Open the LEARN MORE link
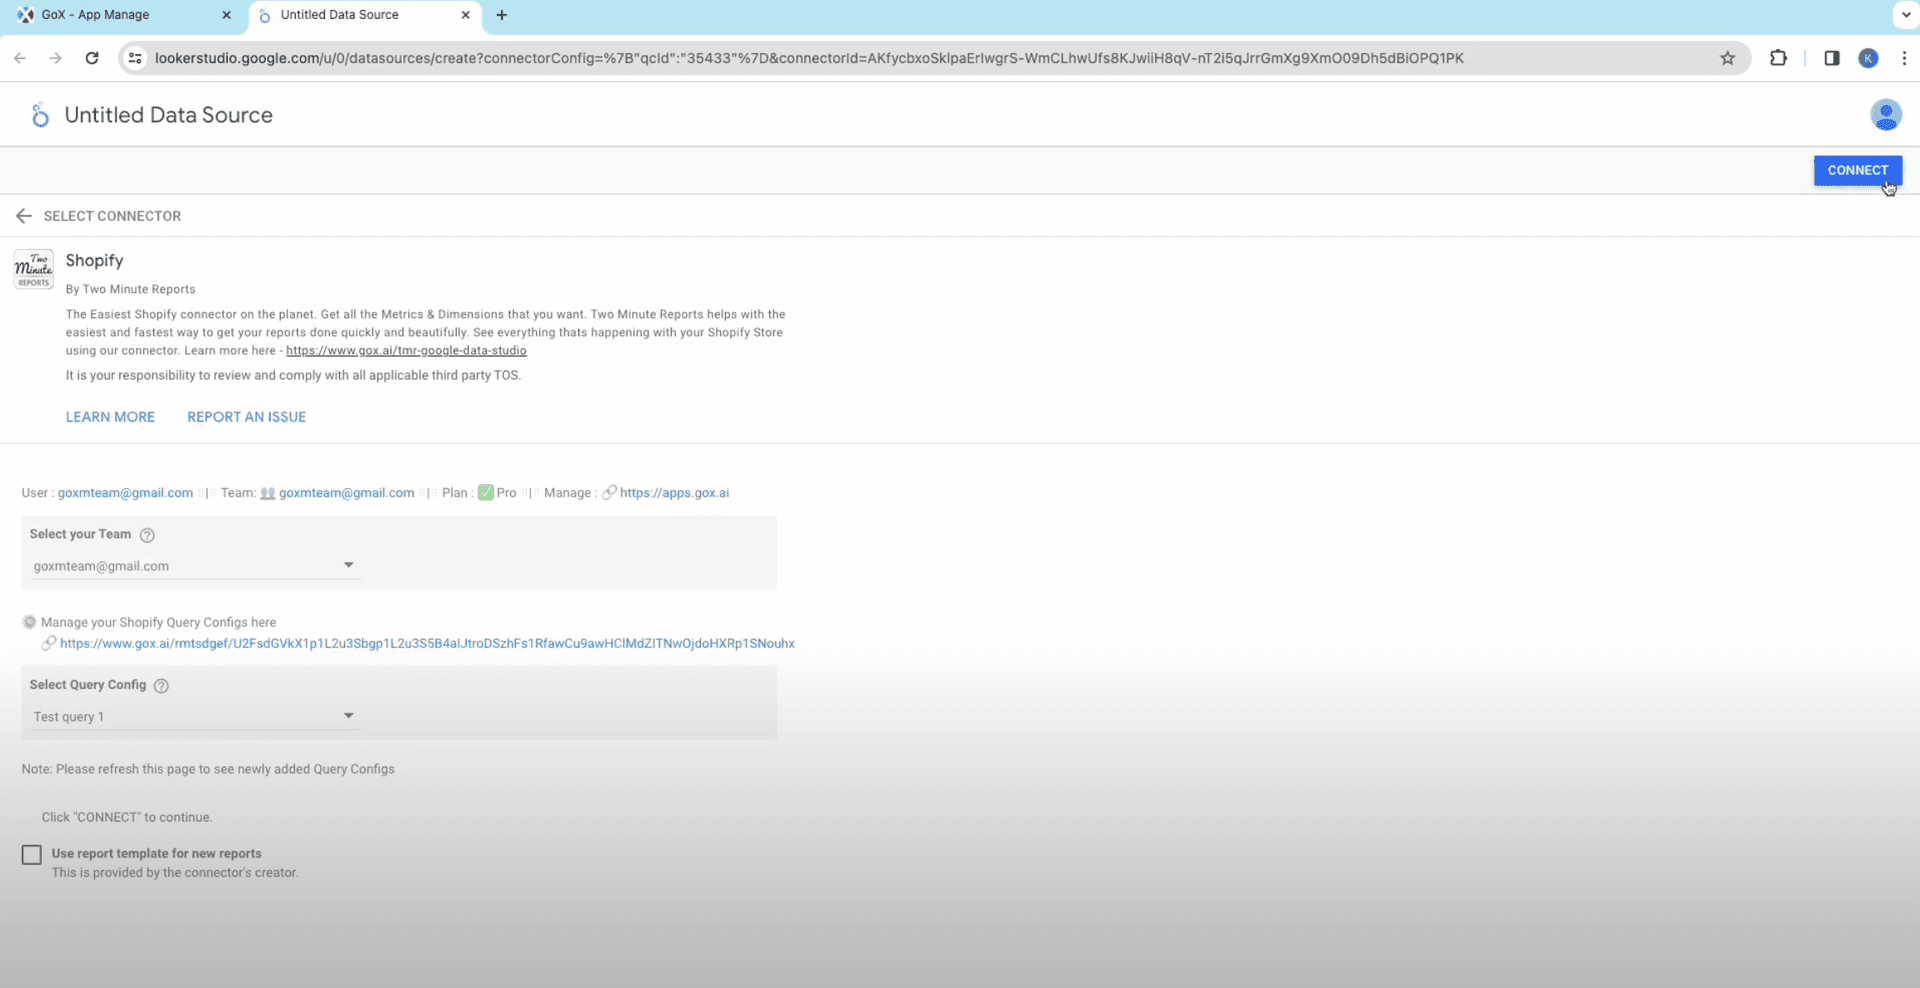 pos(110,417)
